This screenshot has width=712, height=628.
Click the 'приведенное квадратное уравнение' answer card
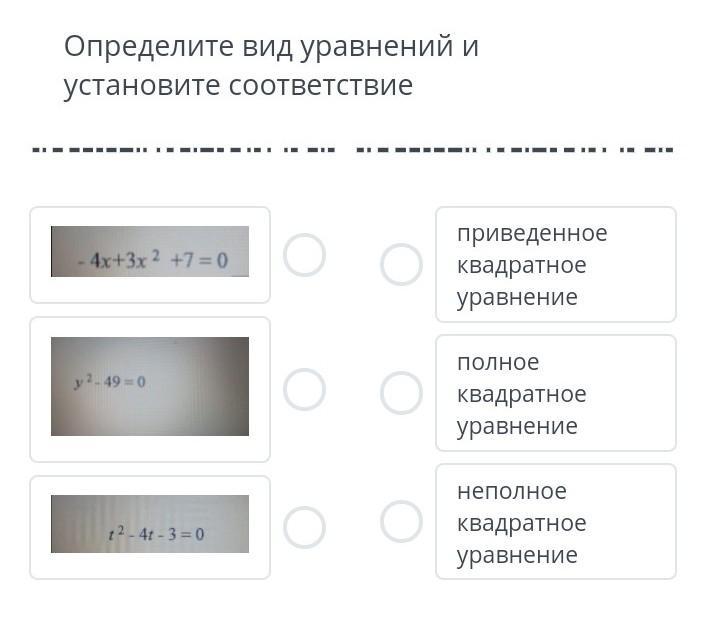coord(555,265)
